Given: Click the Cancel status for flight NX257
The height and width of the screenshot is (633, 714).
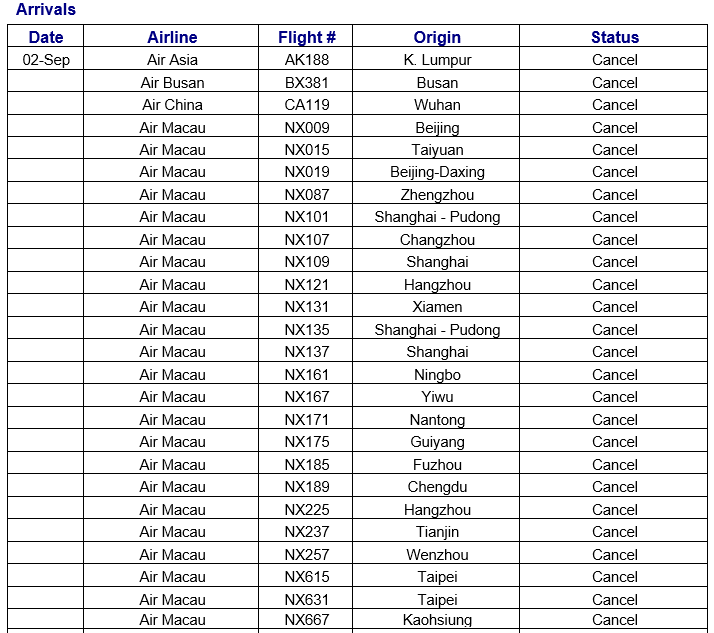Looking at the screenshot, I should 614,555.
